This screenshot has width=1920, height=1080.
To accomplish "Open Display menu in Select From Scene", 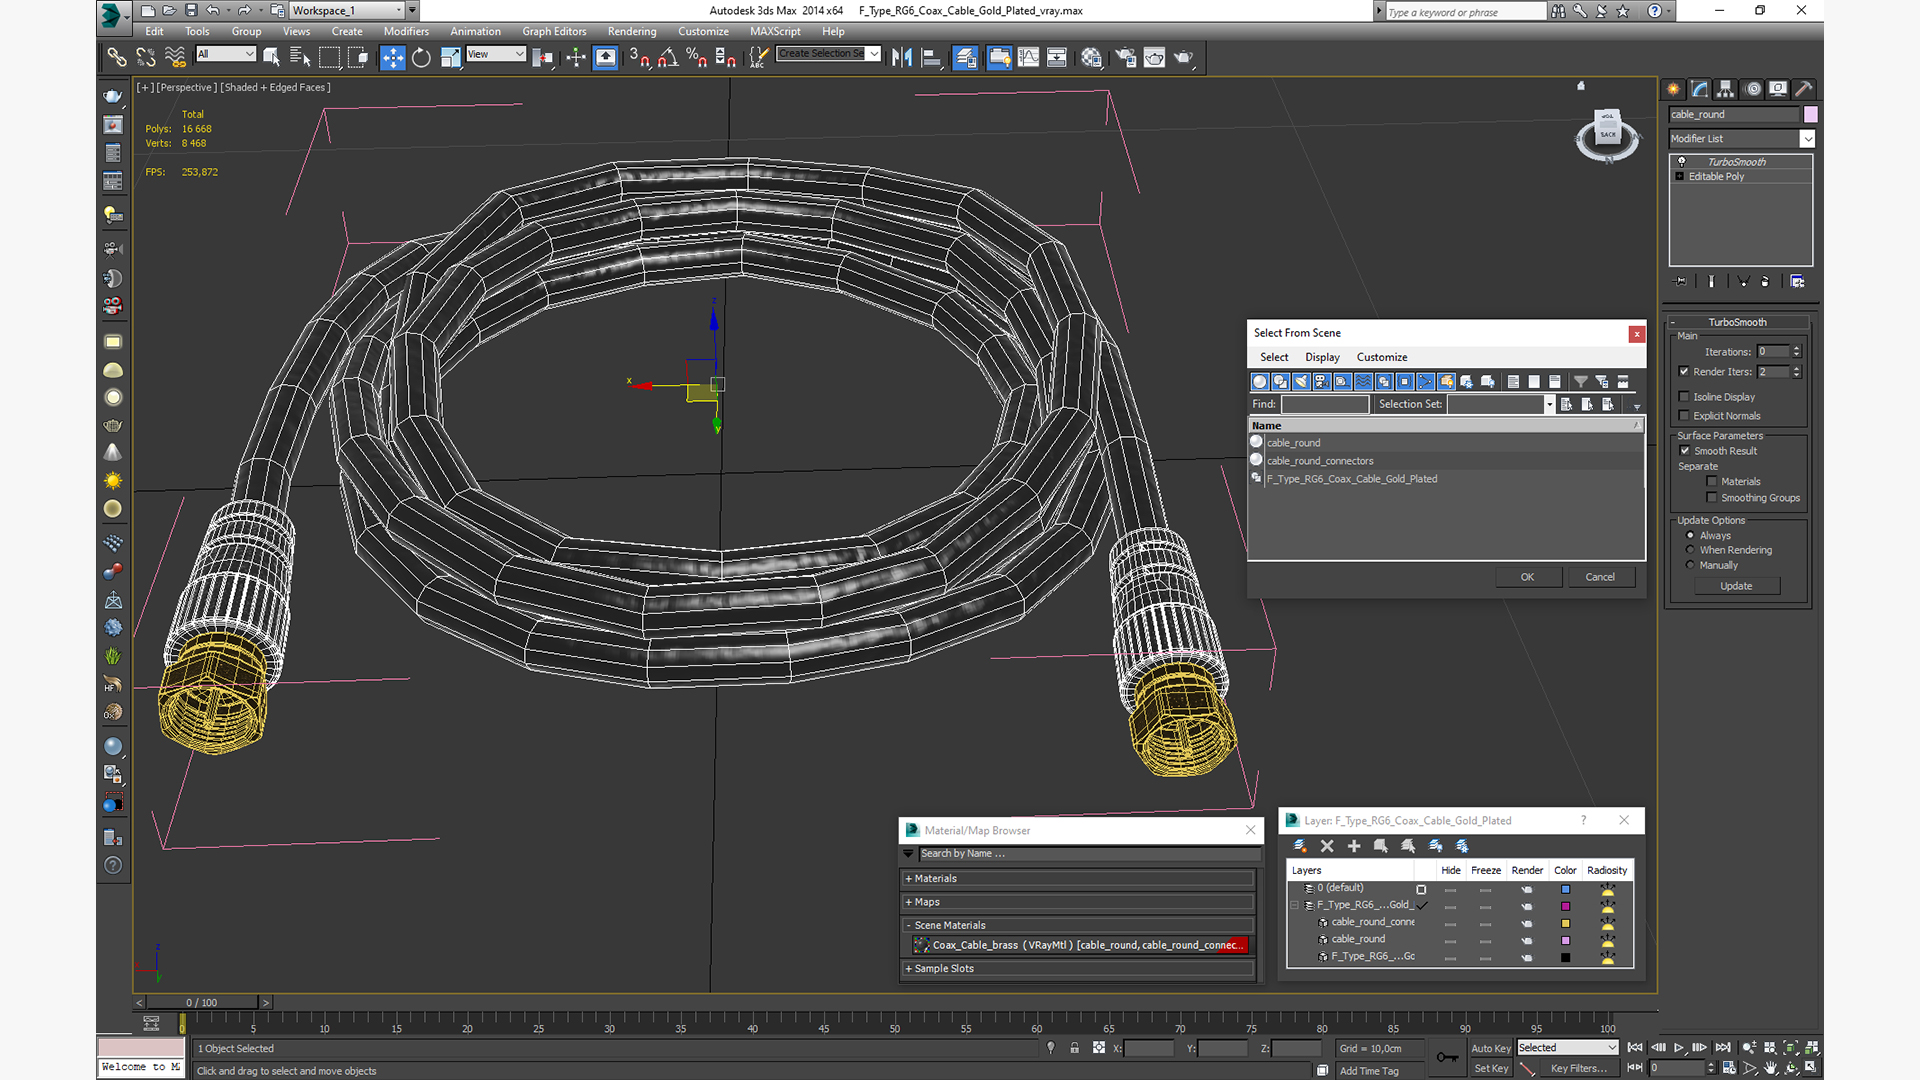I will (1322, 357).
